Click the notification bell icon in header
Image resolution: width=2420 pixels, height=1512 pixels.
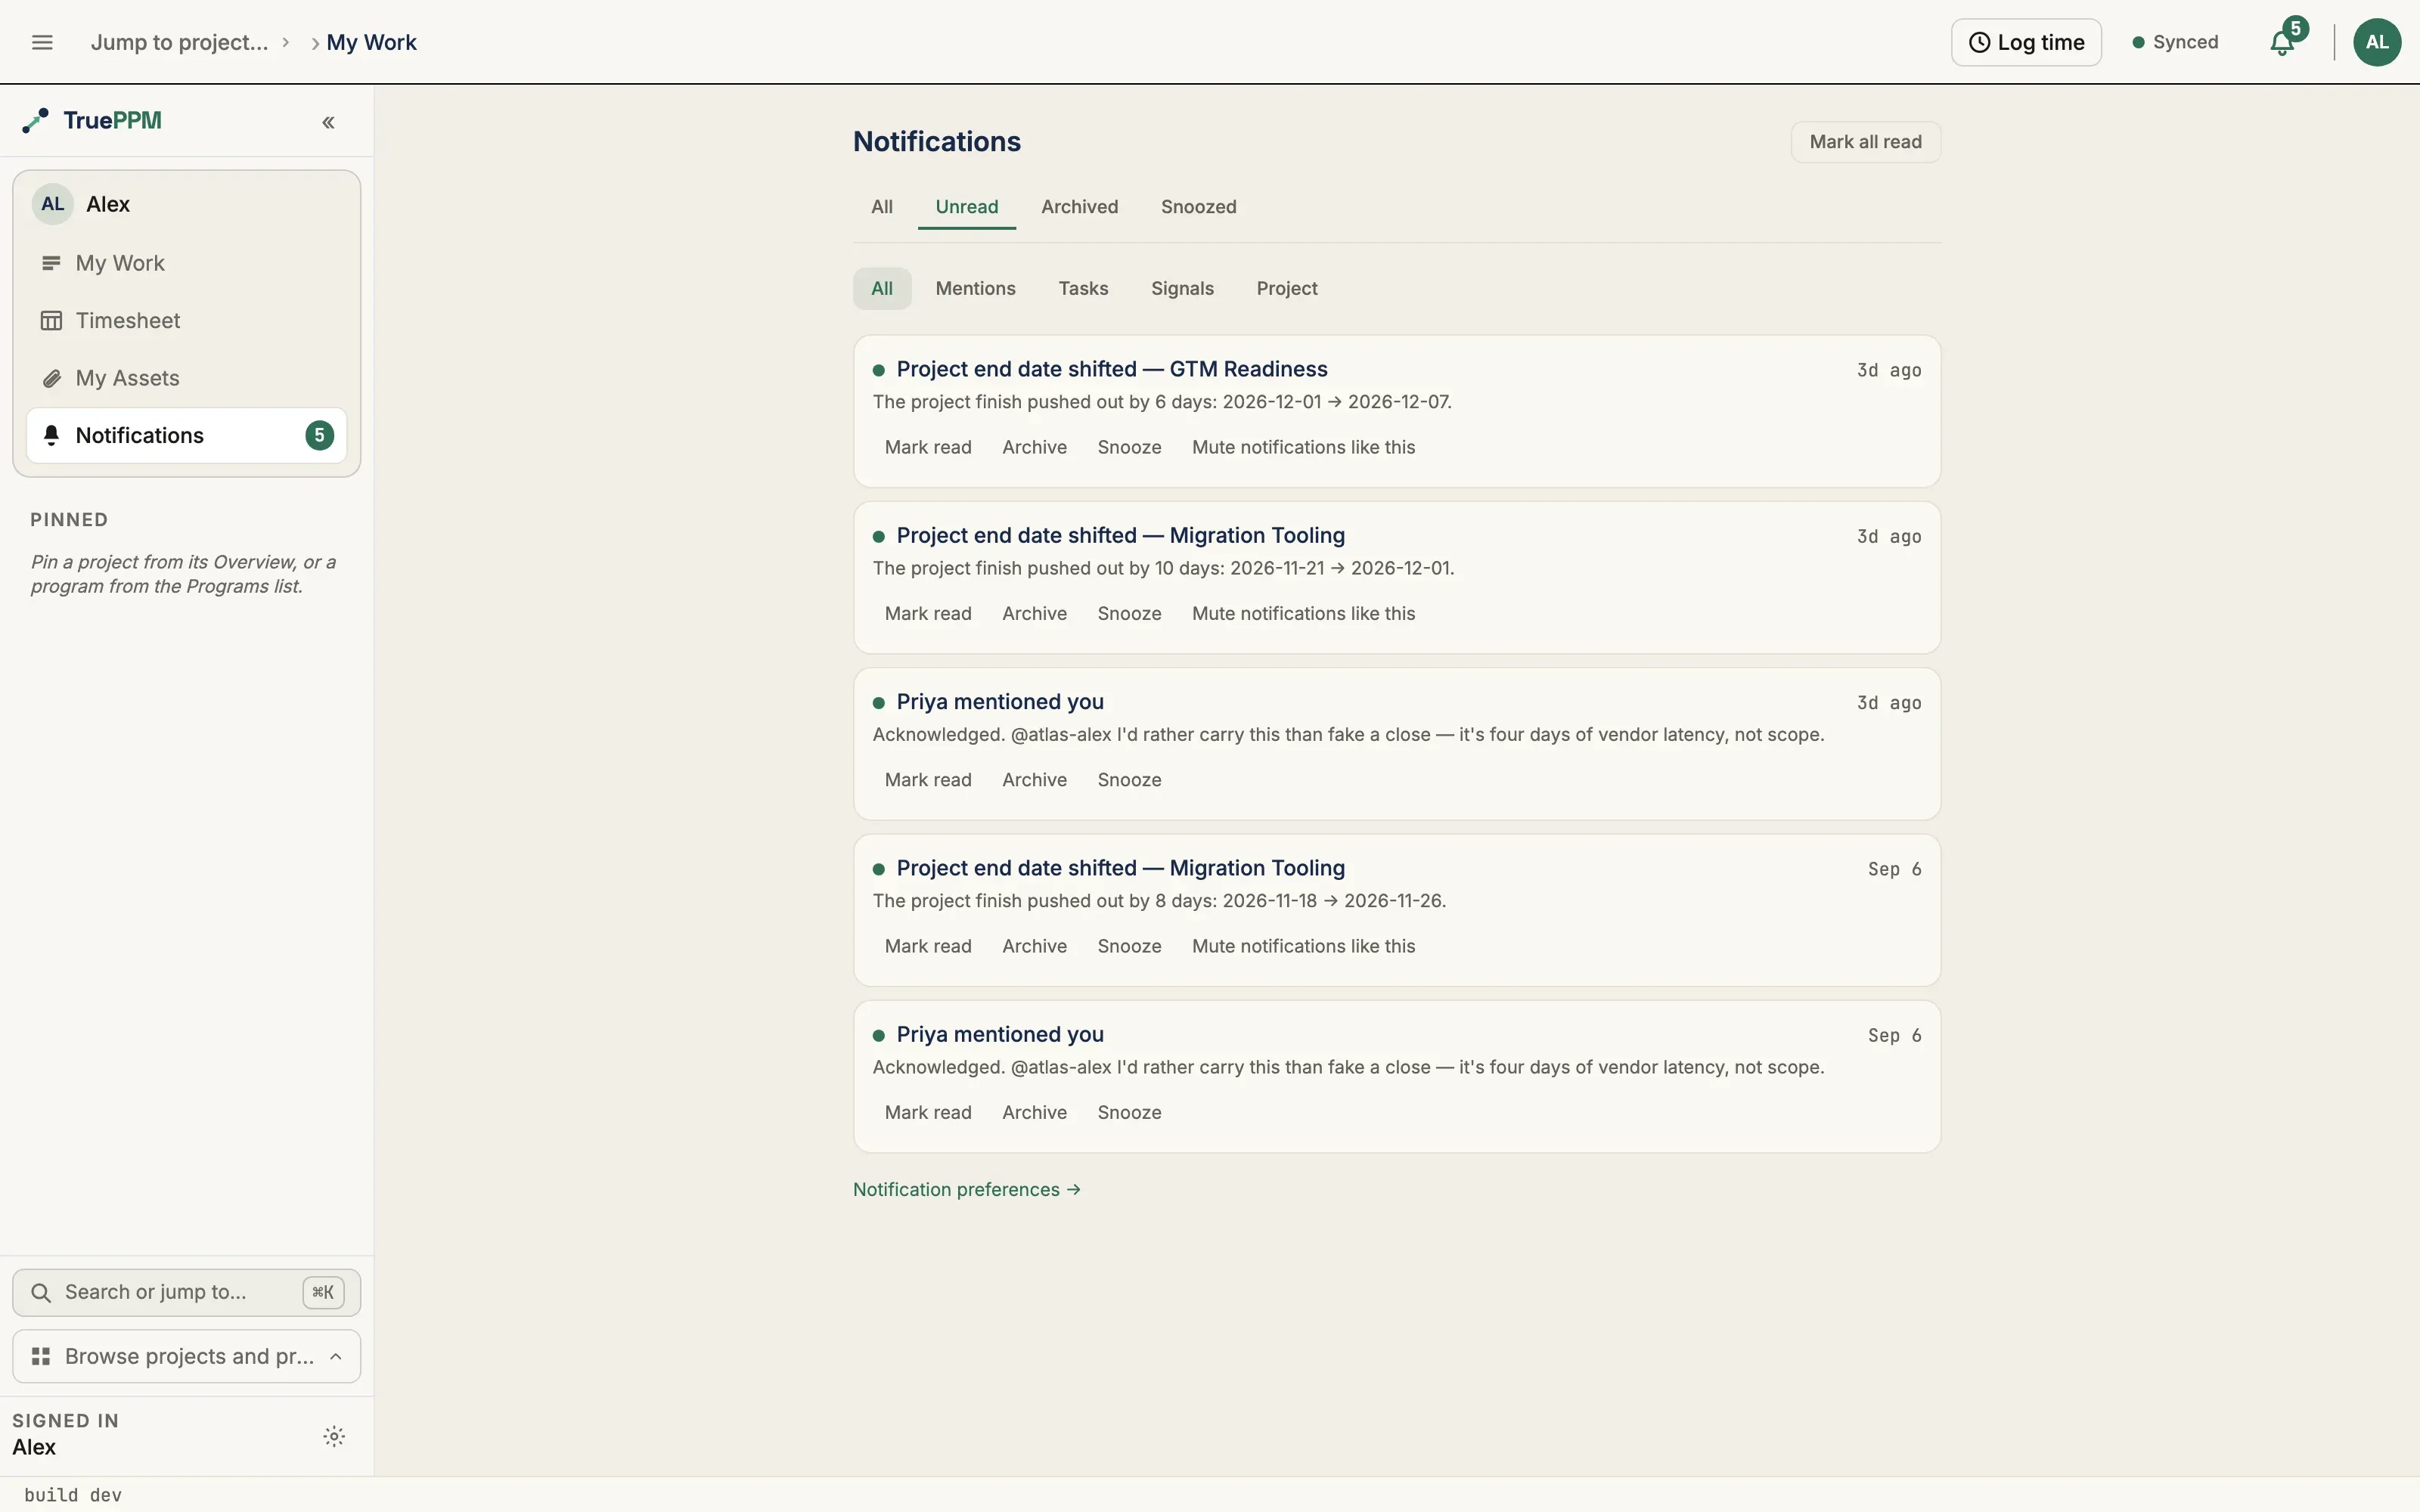click(x=2282, y=42)
